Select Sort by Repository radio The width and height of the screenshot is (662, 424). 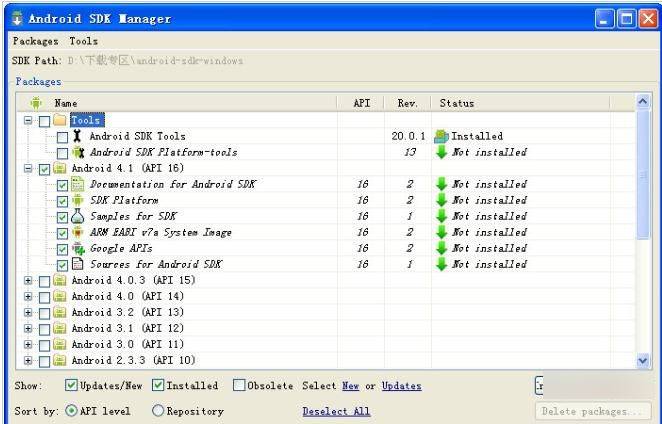click(157, 410)
